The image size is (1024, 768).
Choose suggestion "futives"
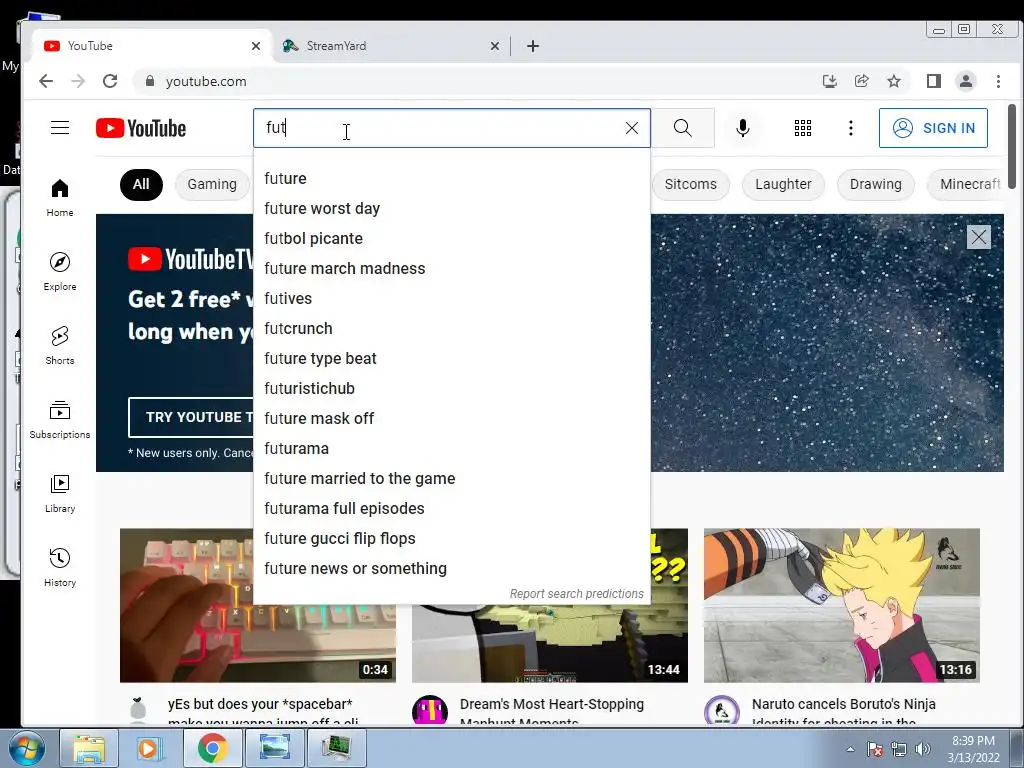coord(452,298)
